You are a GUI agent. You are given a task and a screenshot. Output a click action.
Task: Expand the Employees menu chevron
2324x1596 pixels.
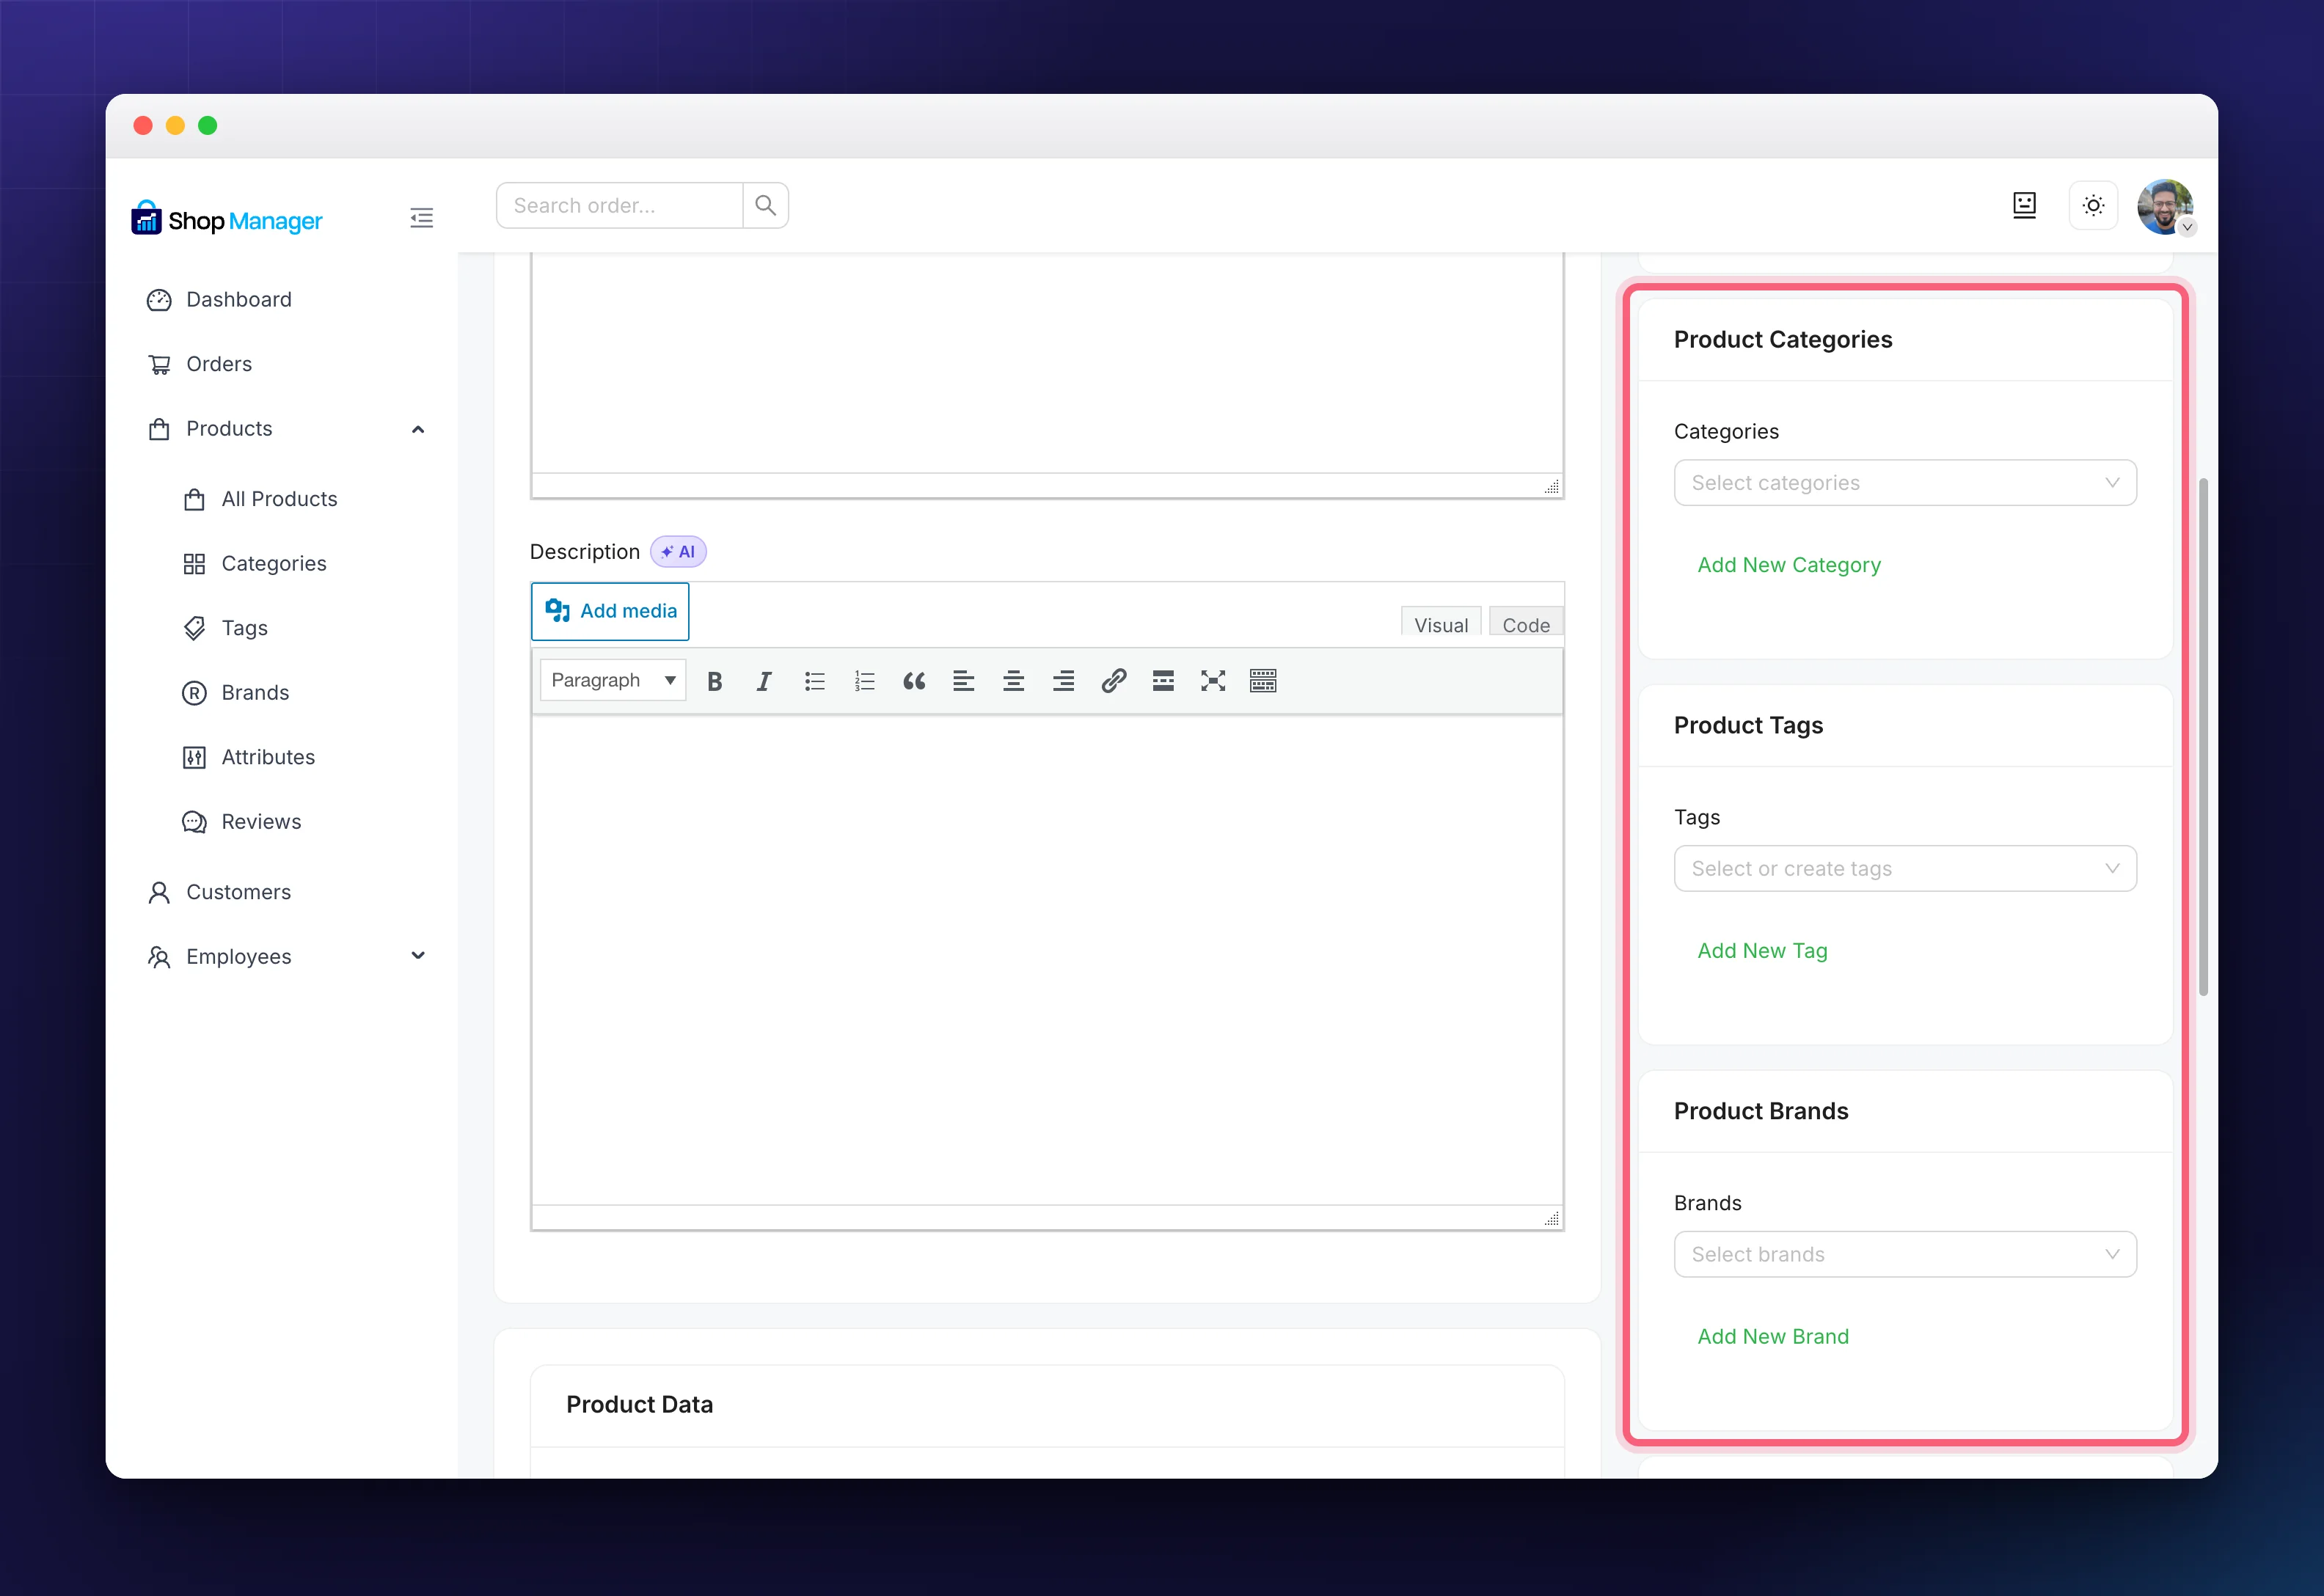418,956
